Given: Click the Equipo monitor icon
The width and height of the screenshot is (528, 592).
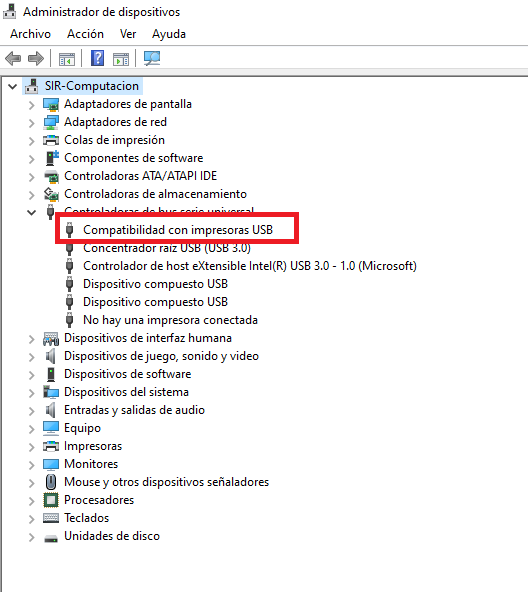Looking at the screenshot, I should click(x=51, y=428).
